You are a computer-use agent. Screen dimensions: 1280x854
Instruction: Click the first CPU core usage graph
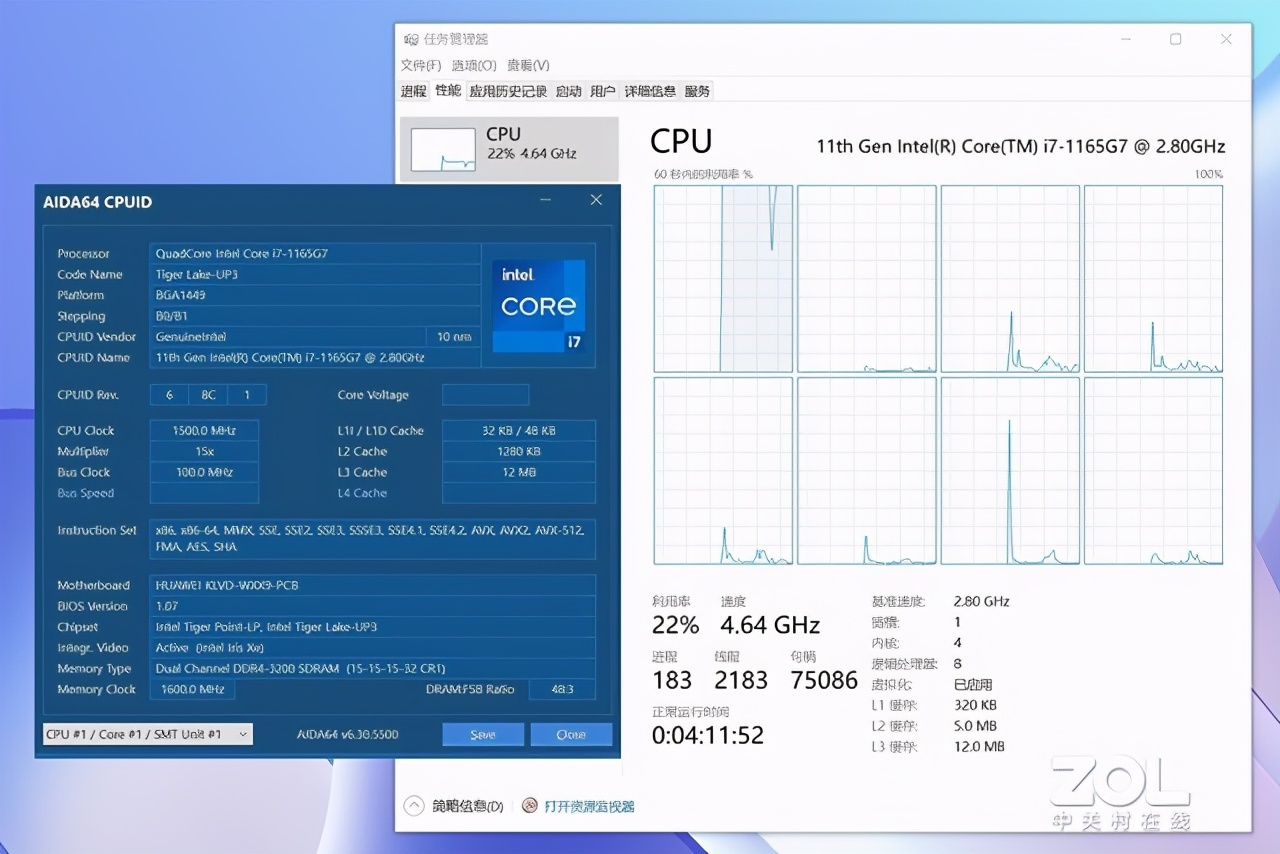pyautogui.click(x=722, y=278)
